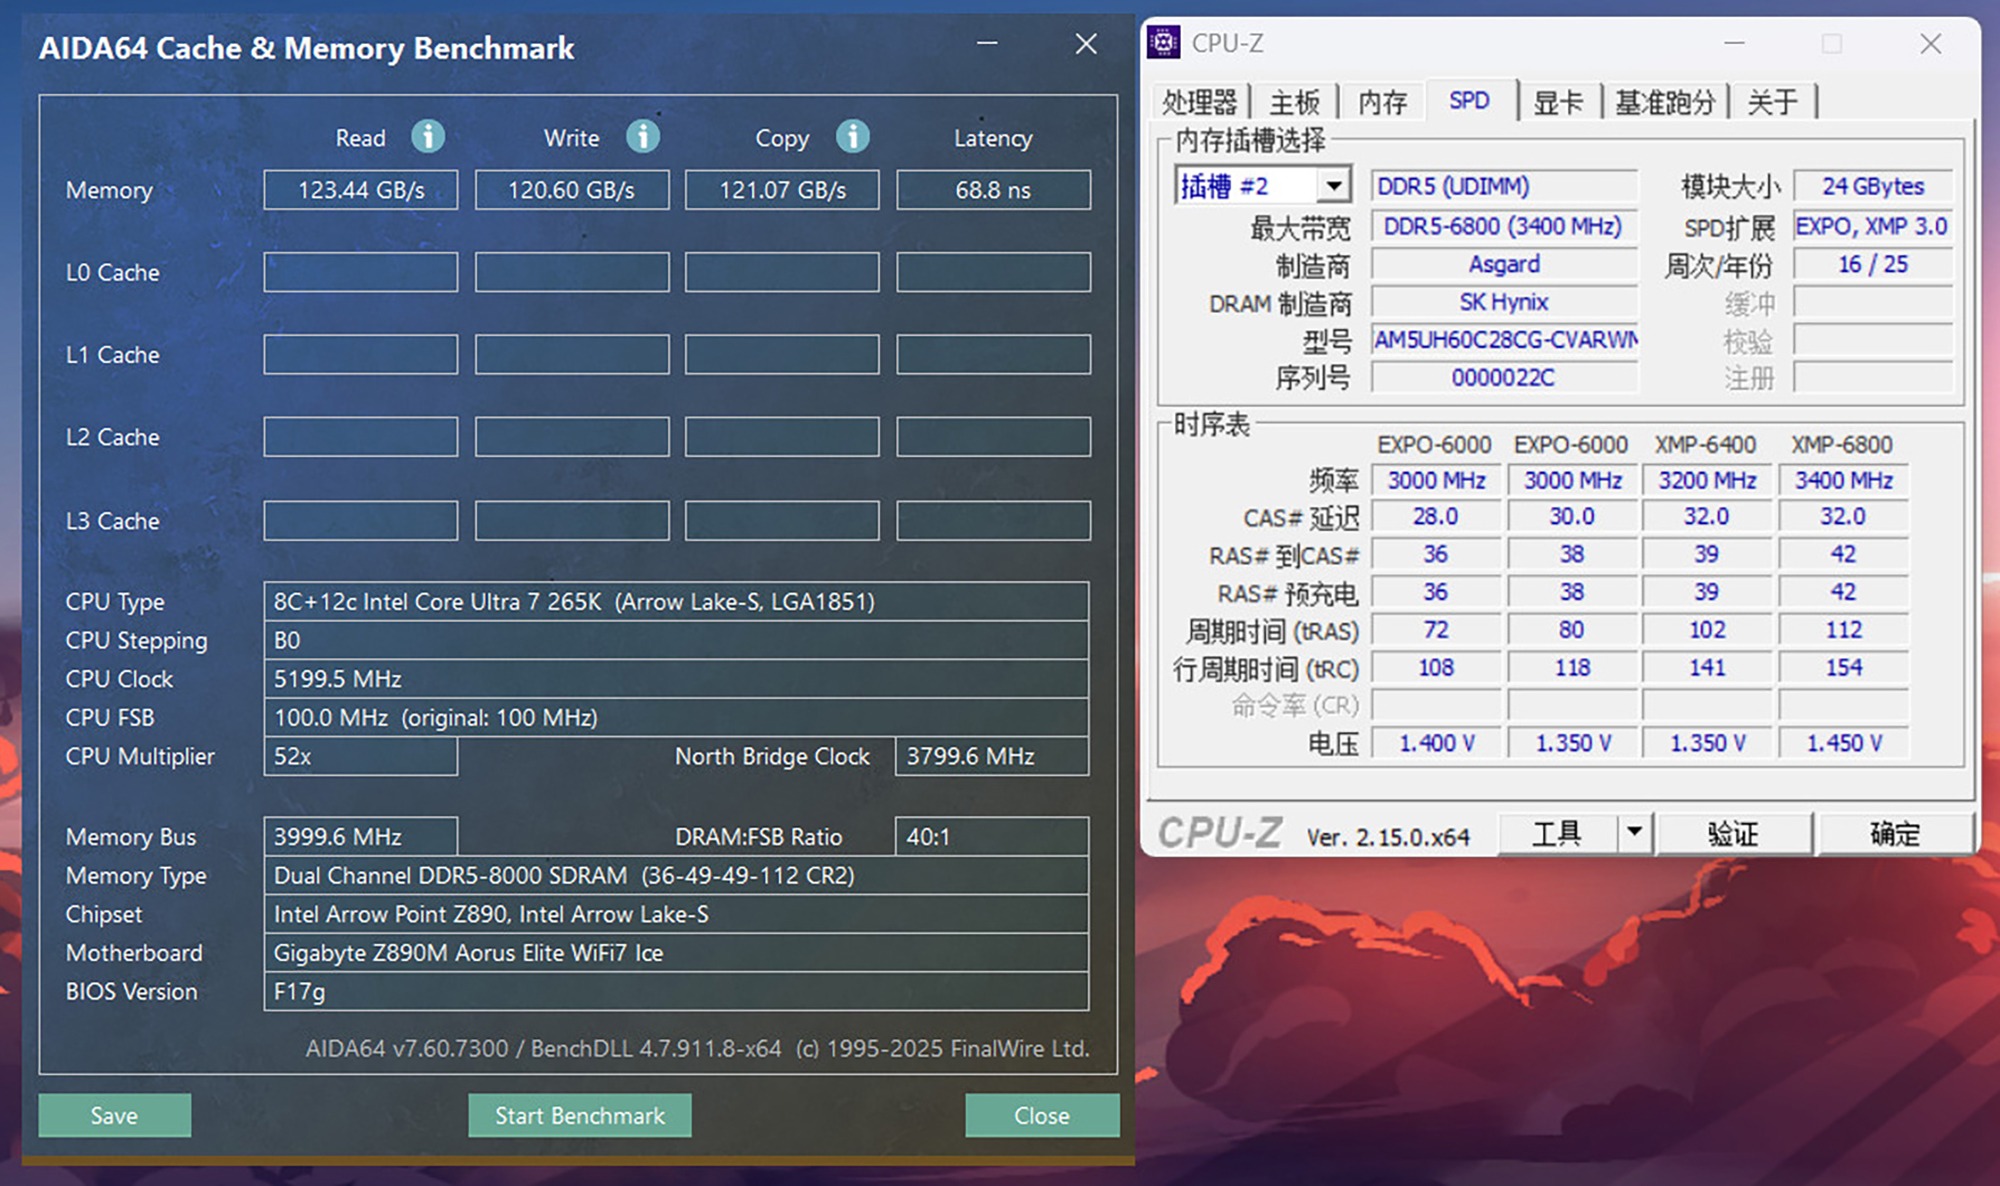The width and height of the screenshot is (2000, 1186).
Task: Close the AIDA64 benchmark window
Action: [1086, 44]
